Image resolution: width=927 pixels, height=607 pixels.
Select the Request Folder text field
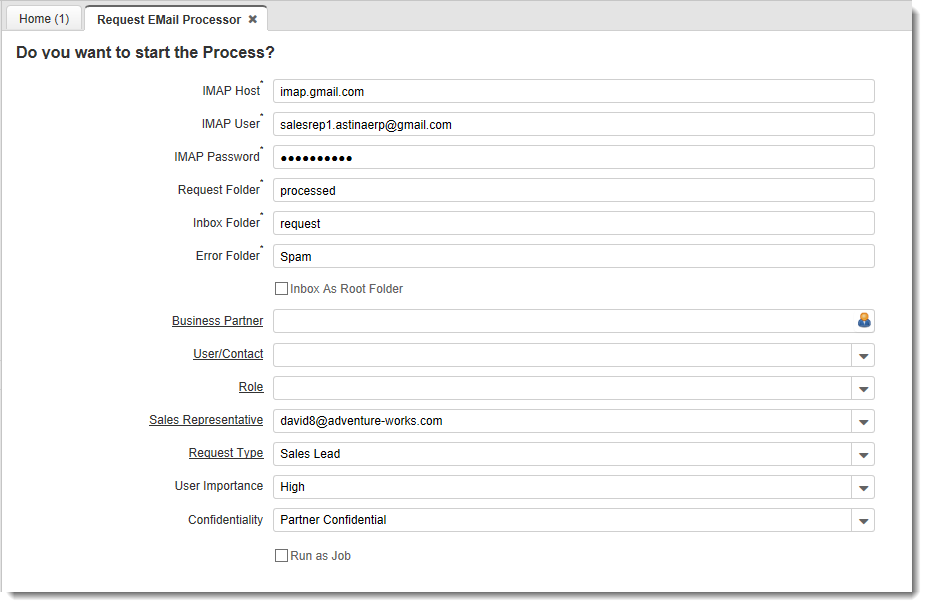click(x=573, y=190)
